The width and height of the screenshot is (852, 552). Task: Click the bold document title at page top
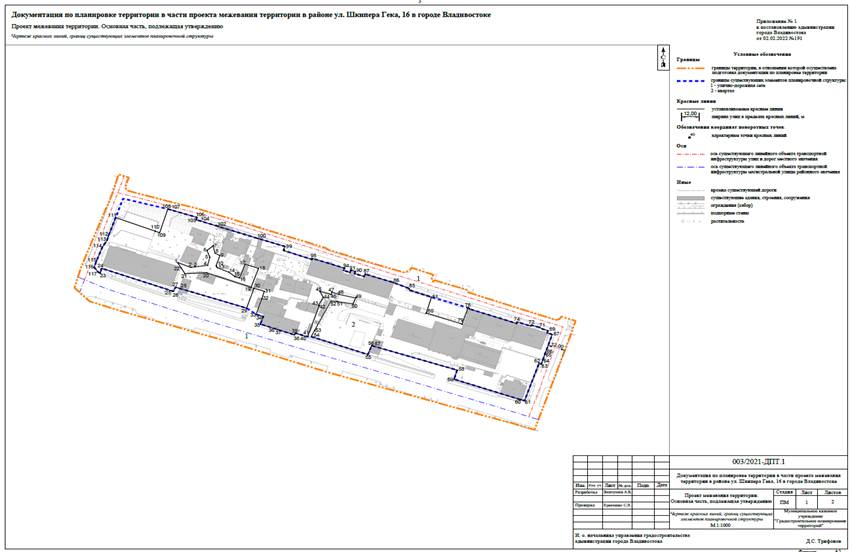click(250, 15)
